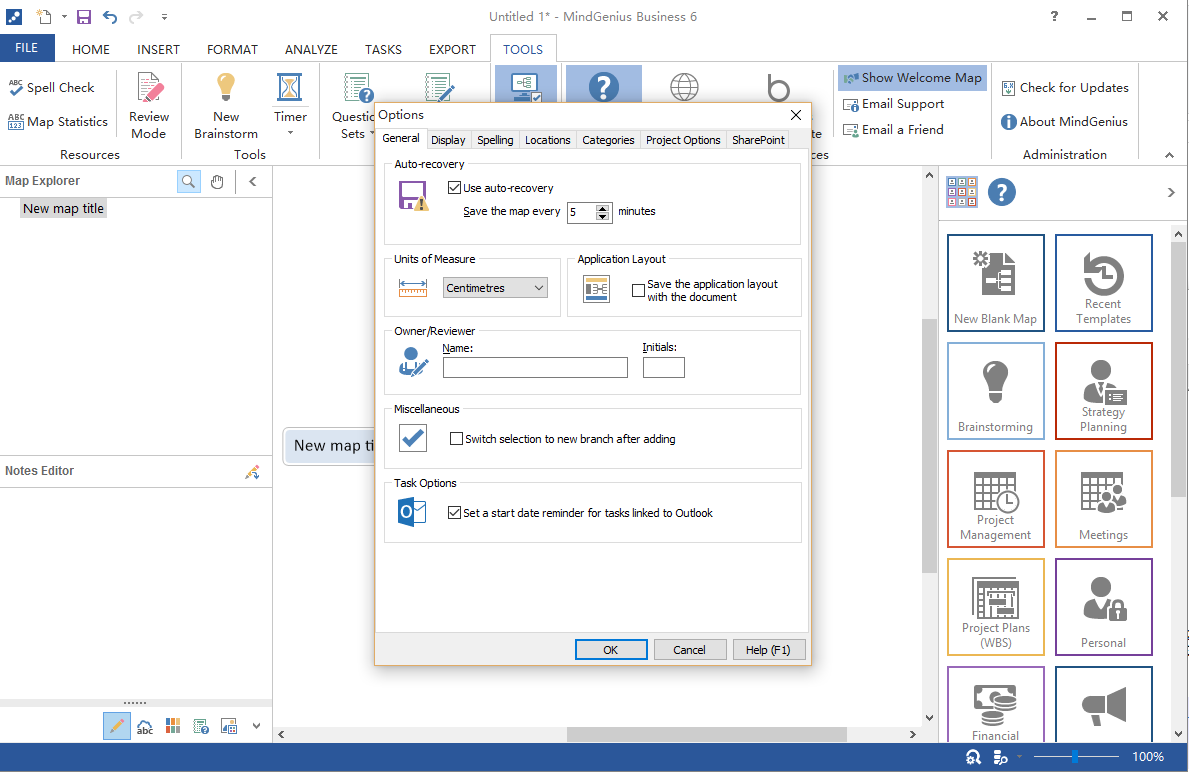This screenshot has height=772, width=1189.
Task: Expand the Timer dropdown arrow
Action: [x=290, y=132]
